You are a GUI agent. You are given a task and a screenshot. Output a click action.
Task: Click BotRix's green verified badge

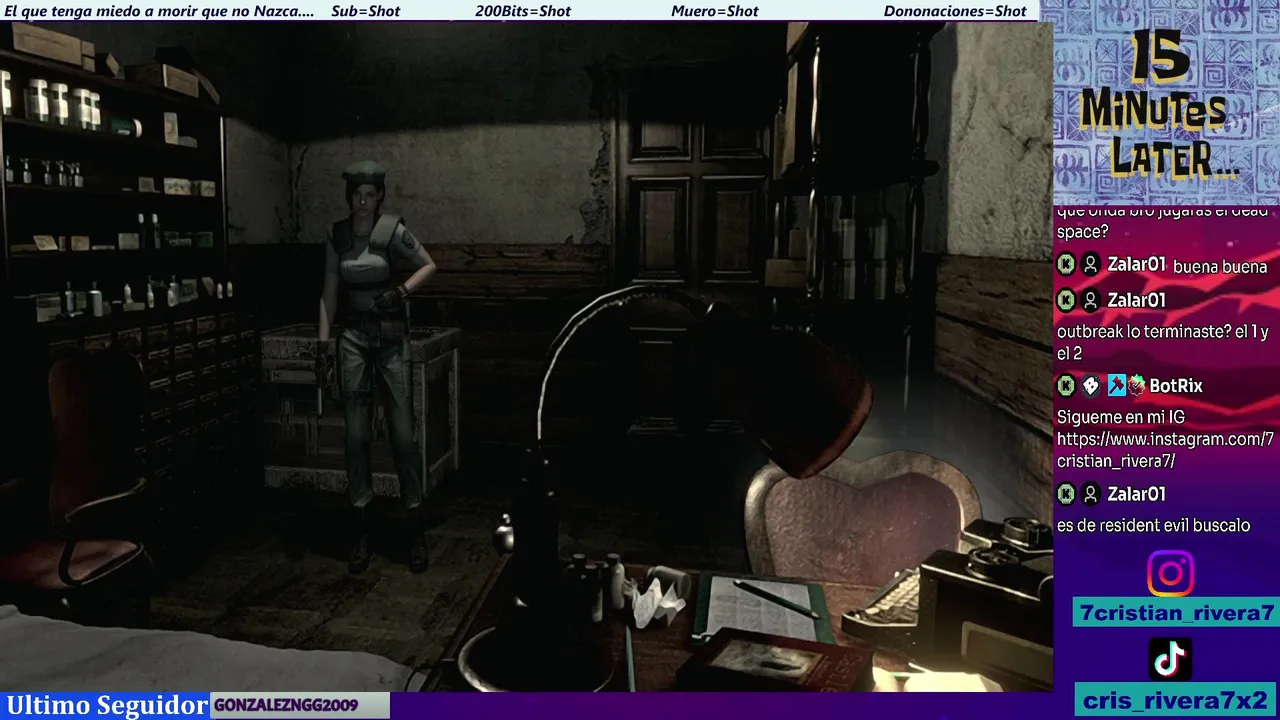tap(1136, 385)
